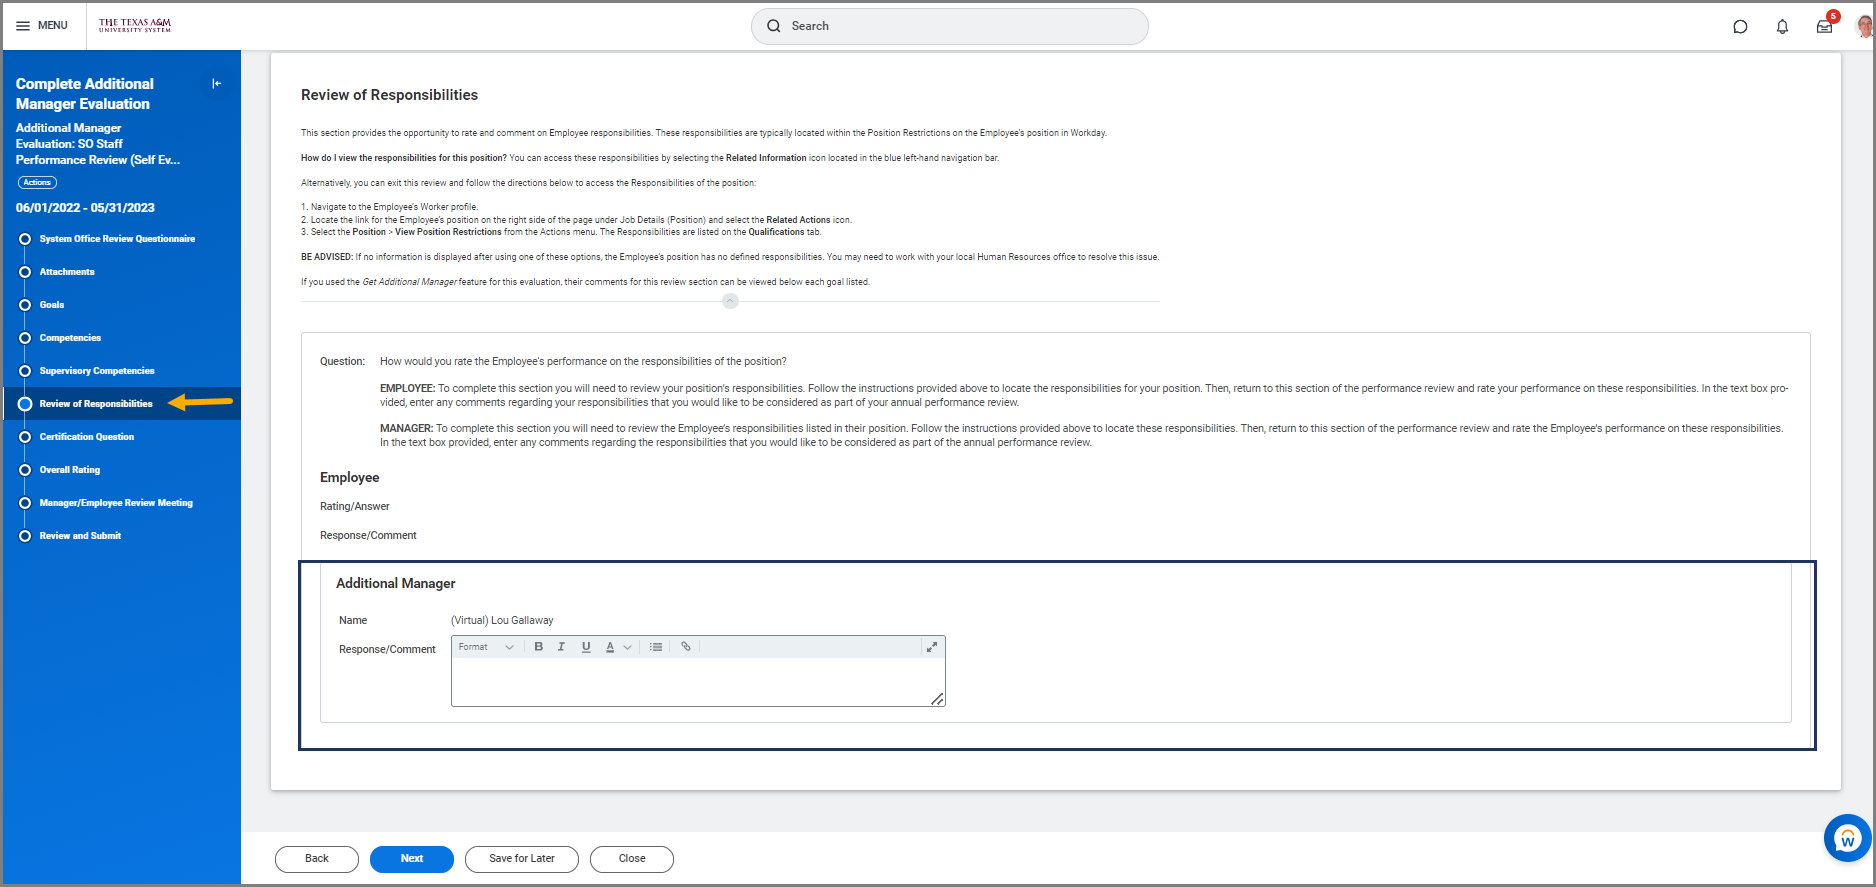Go to the Overall Rating step
This screenshot has height=887, width=1876.
pos(70,470)
